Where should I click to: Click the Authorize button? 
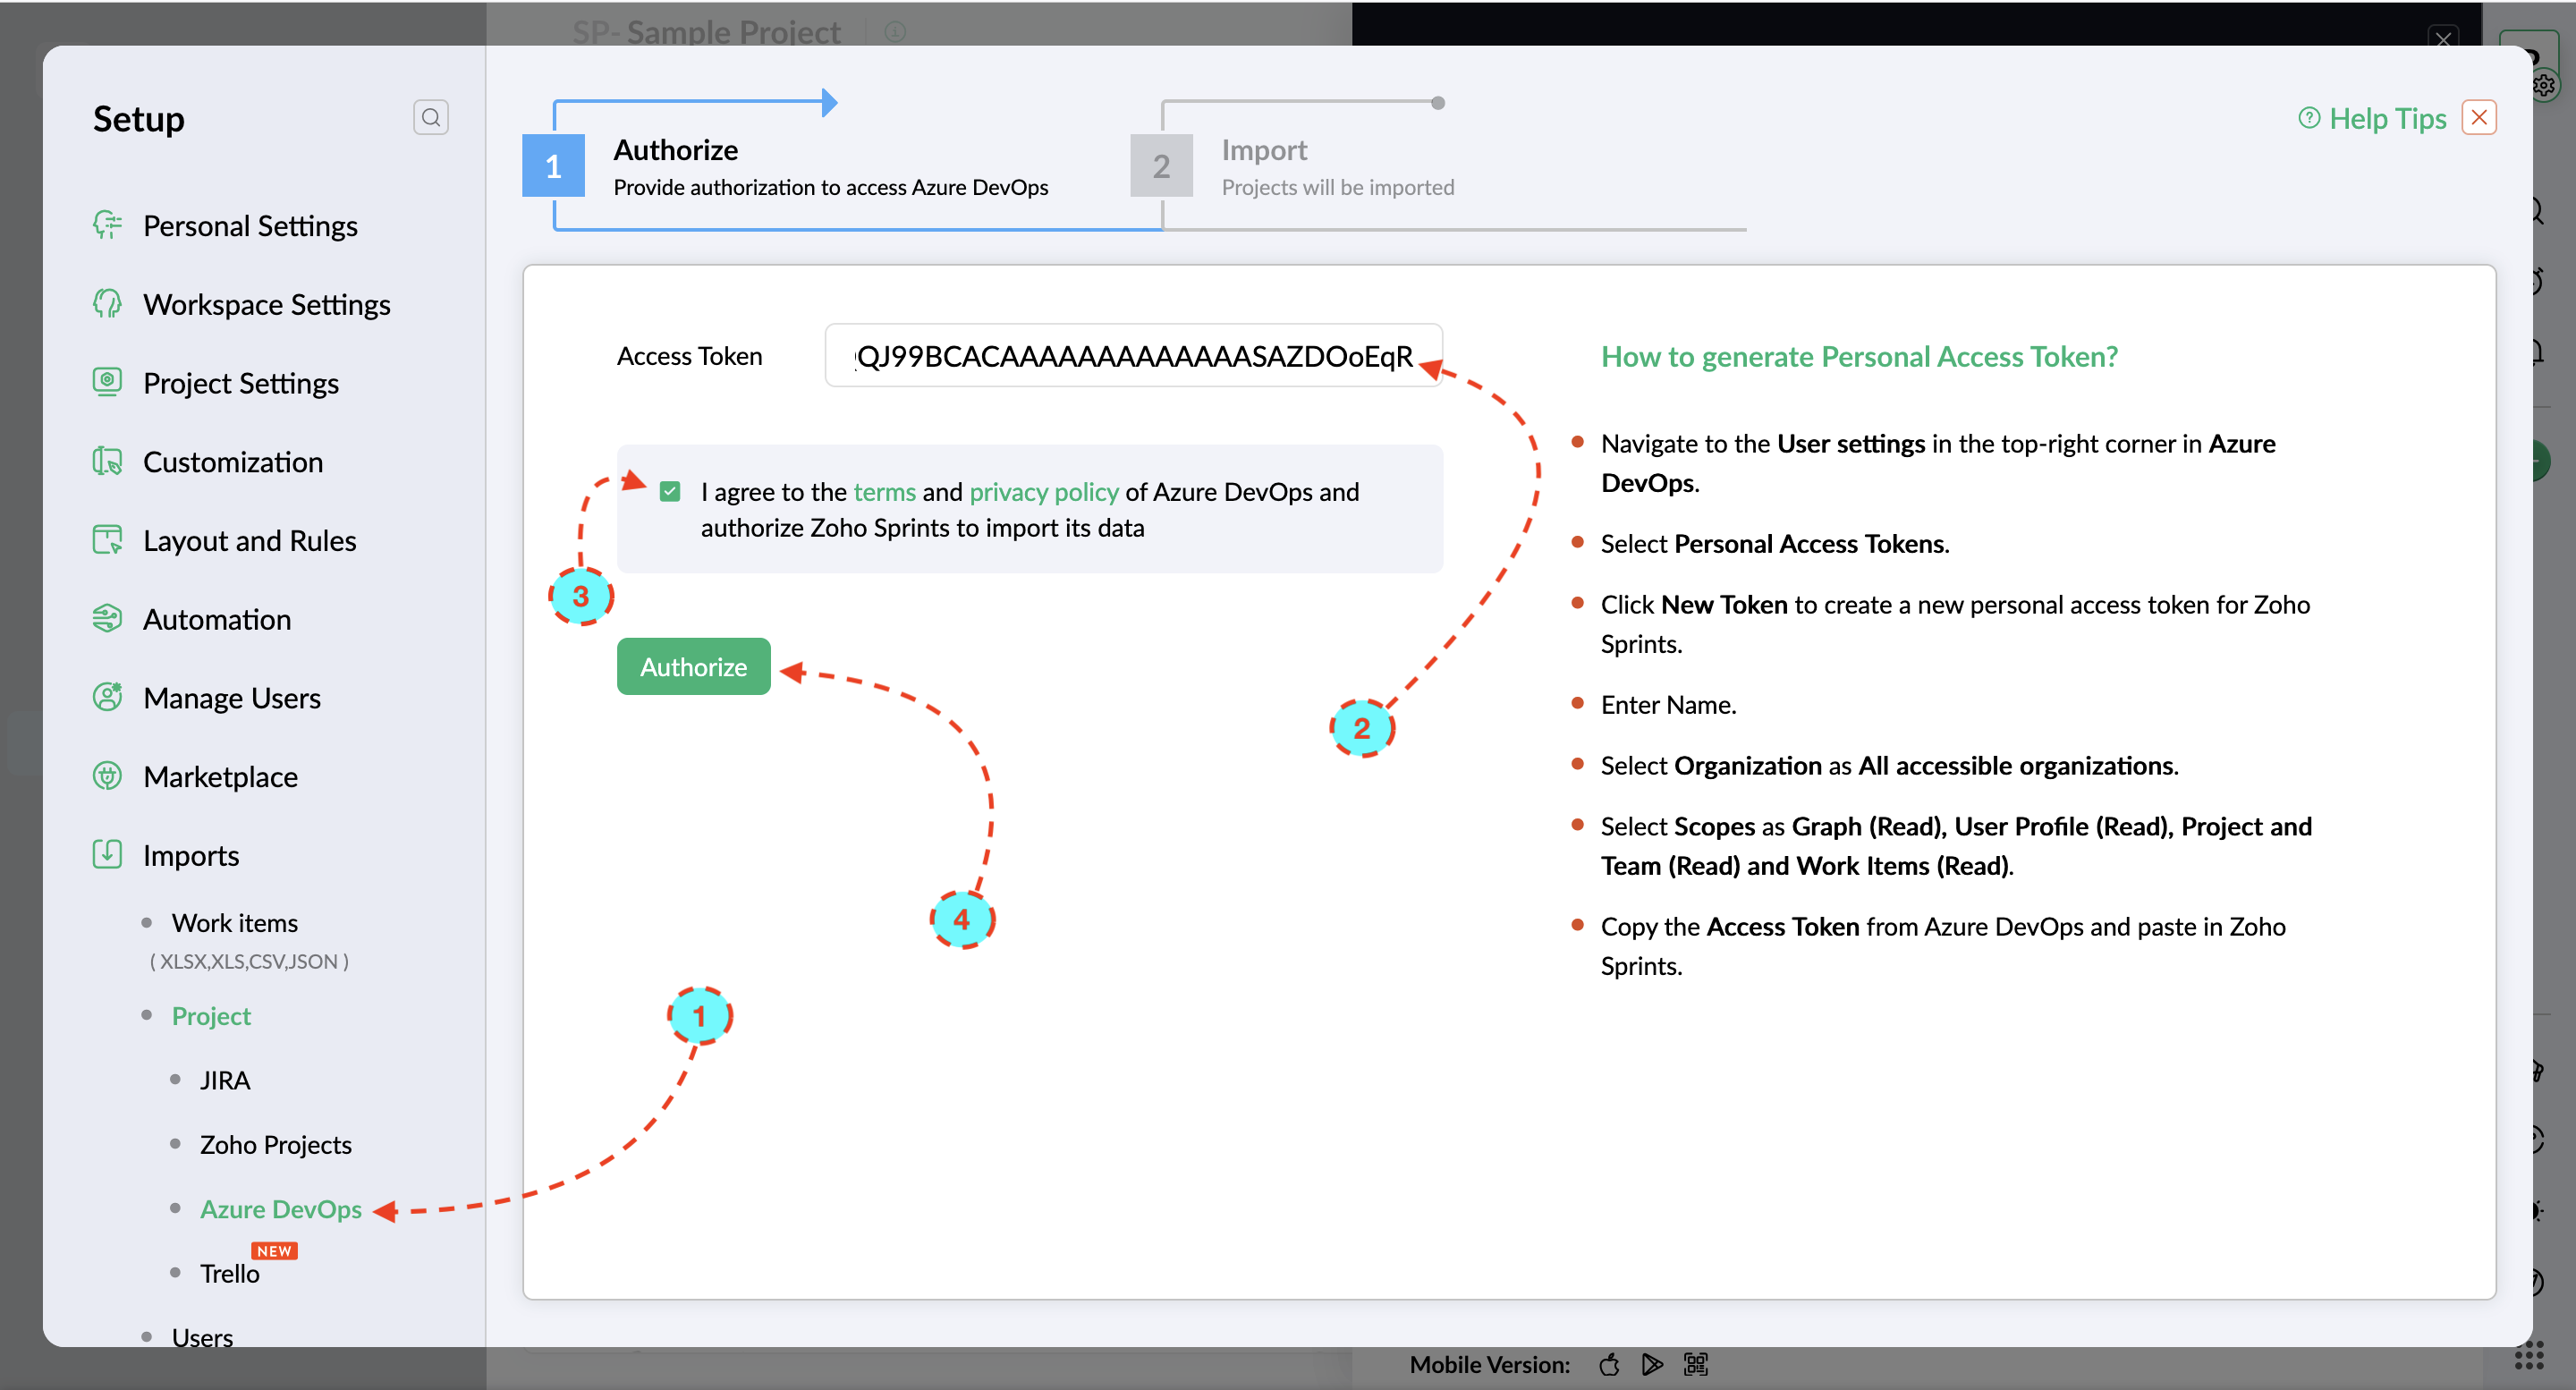pyautogui.click(x=693, y=666)
